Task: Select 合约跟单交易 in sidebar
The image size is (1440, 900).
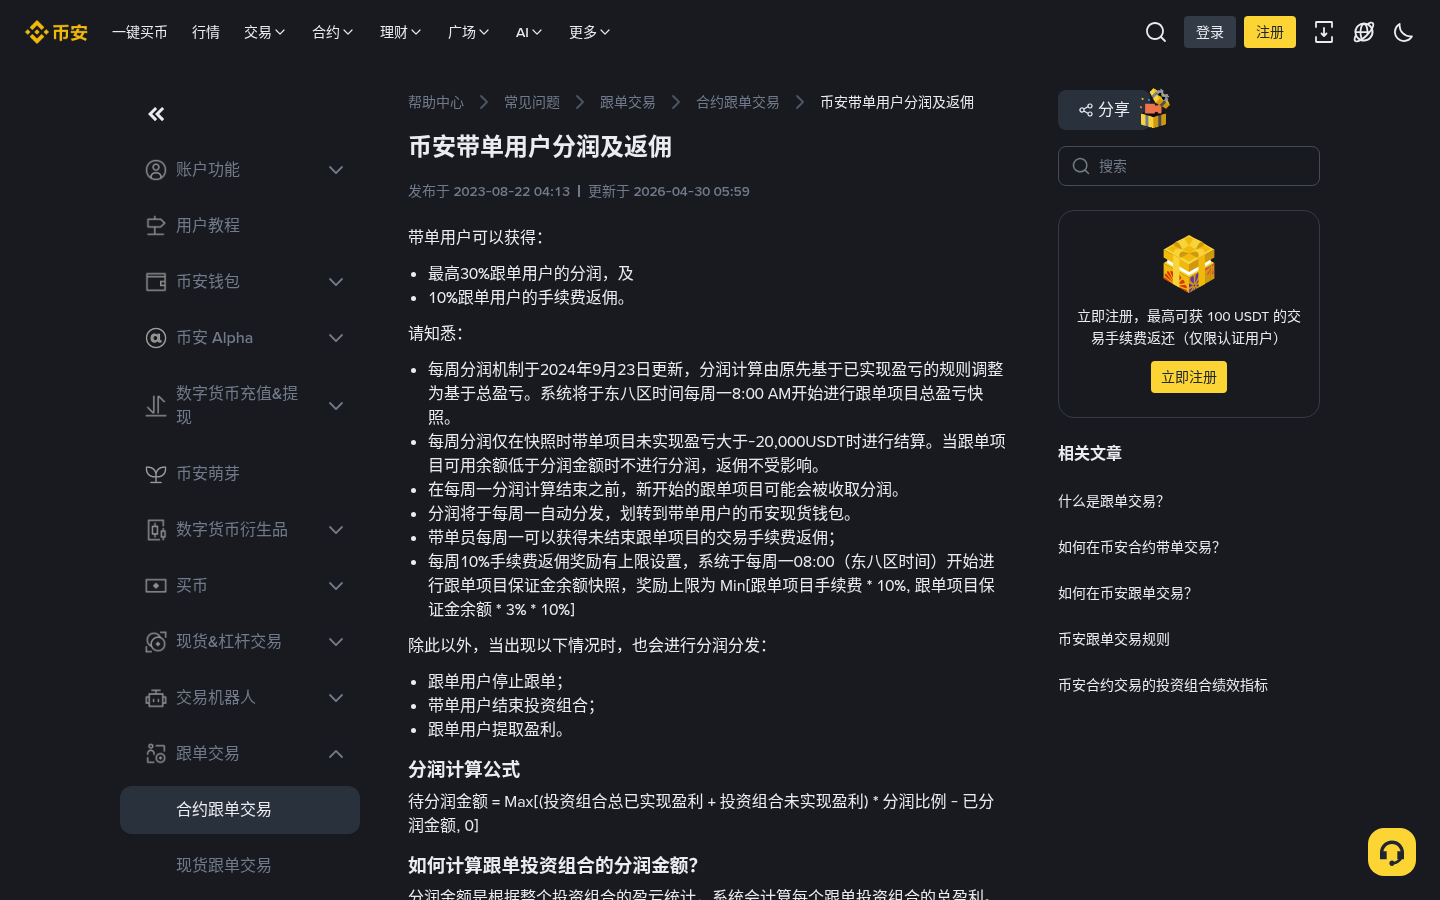Action: click(240, 810)
